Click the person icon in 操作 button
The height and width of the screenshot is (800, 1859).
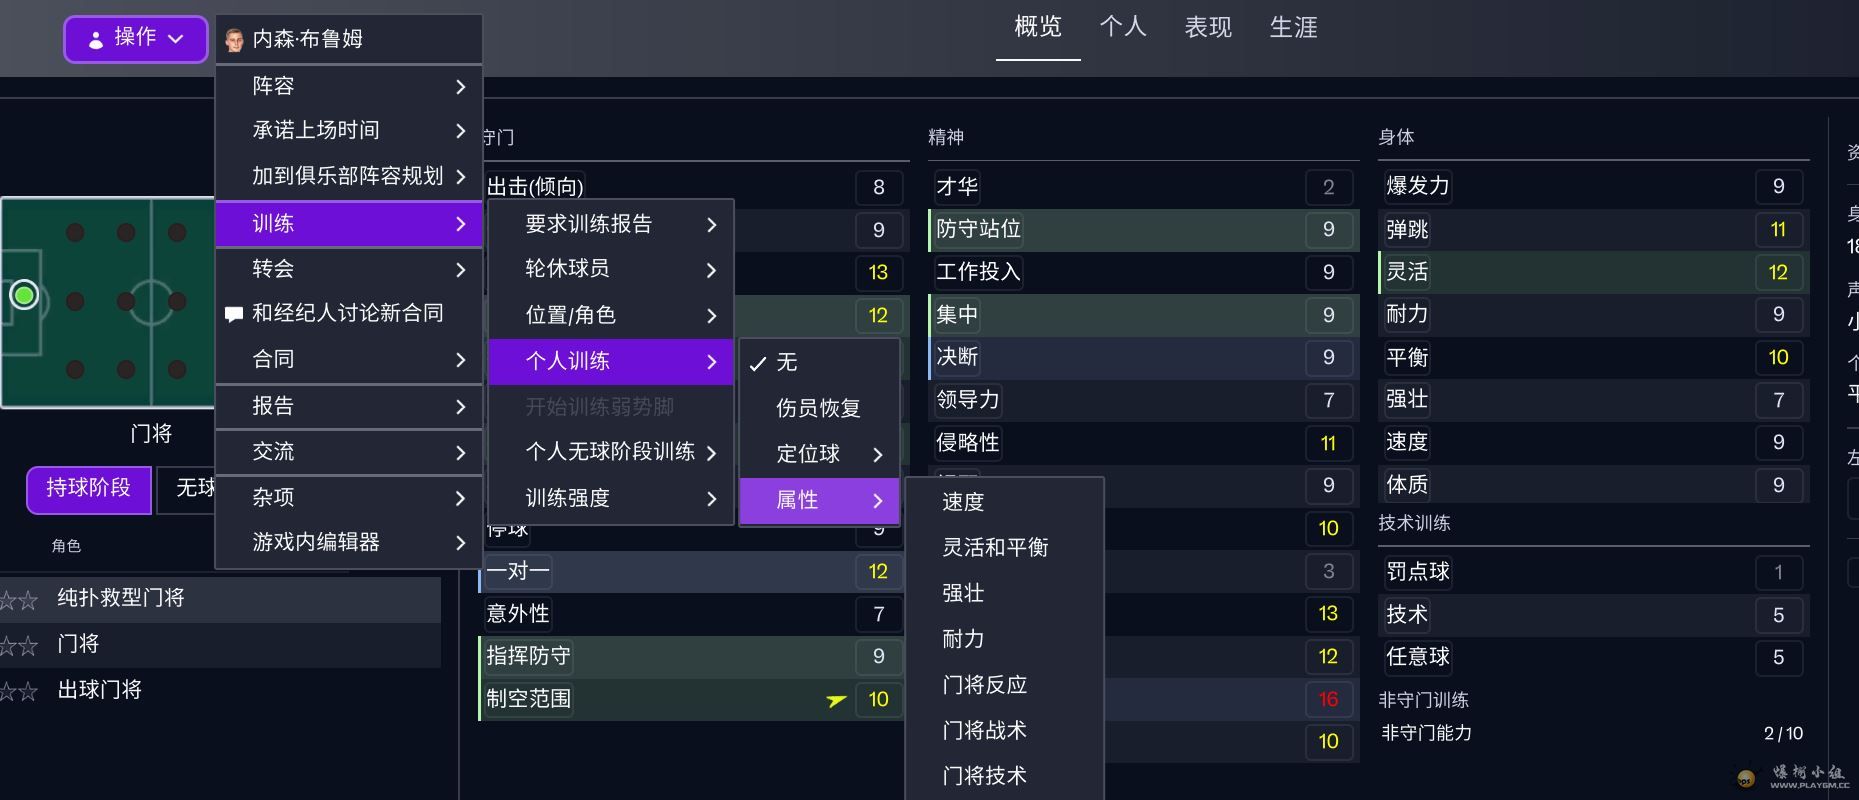pyautogui.click(x=96, y=40)
